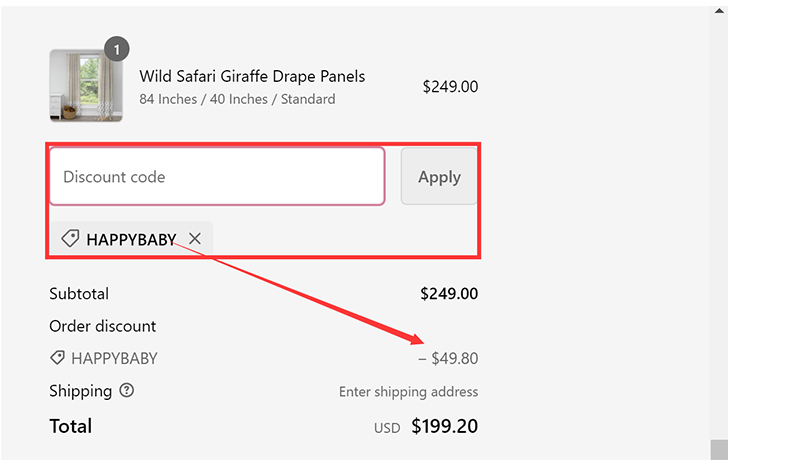
Task: Click the Subtotal amount $249.00
Action: pos(449,294)
